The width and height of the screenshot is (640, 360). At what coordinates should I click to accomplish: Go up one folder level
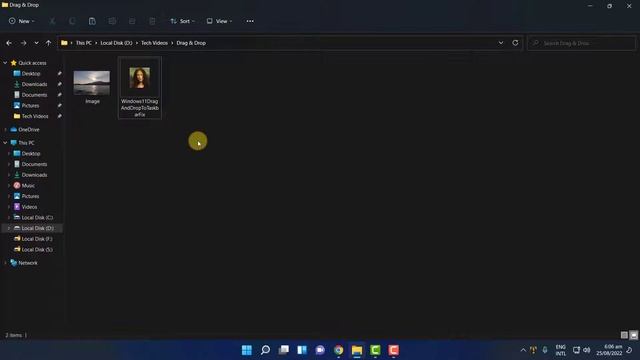pyautogui.click(x=48, y=43)
